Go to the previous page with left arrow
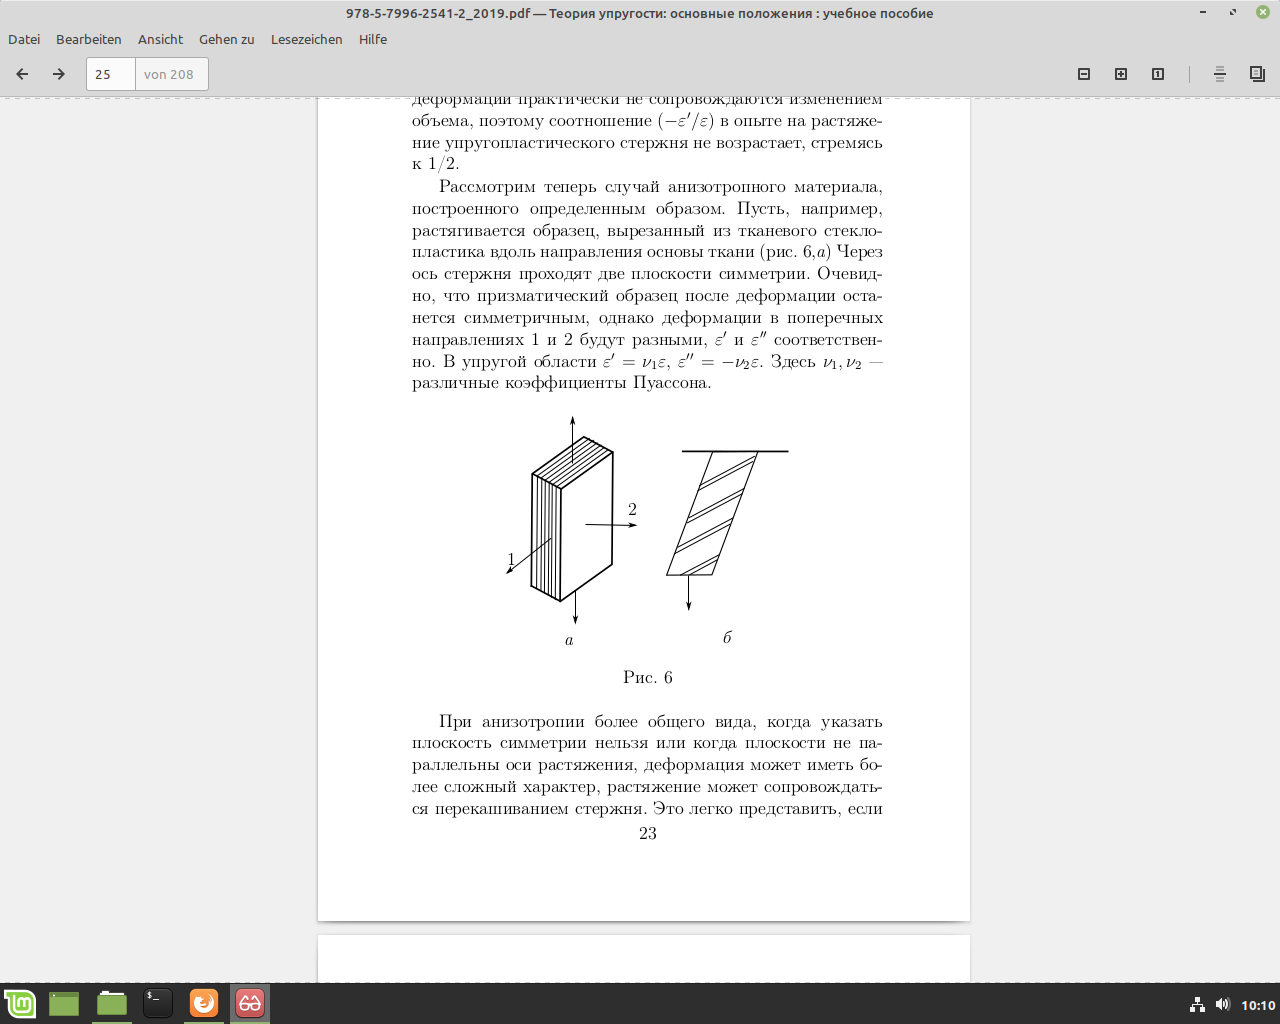Image resolution: width=1280 pixels, height=1024 pixels. pos(22,74)
